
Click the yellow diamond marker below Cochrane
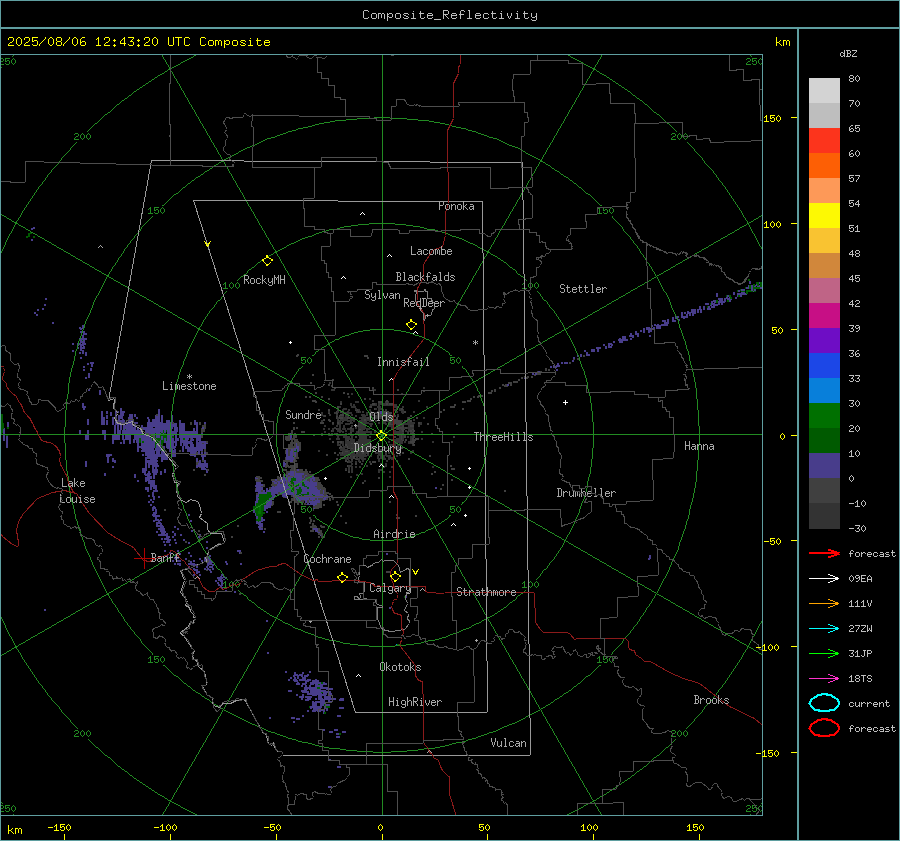(x=343, y=577)
